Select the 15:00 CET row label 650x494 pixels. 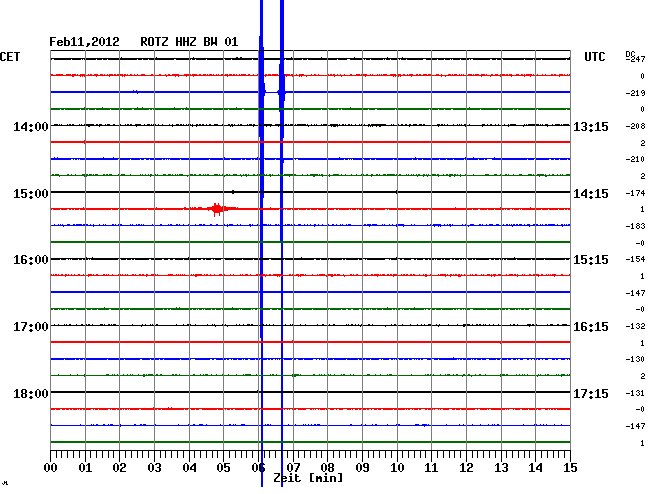31,194
